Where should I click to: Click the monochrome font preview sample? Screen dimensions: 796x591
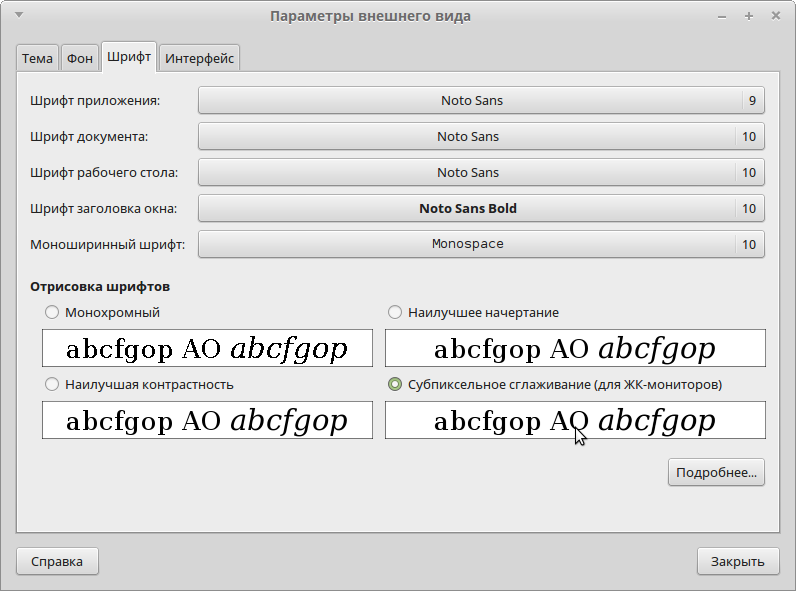click(x=207, y=349)
